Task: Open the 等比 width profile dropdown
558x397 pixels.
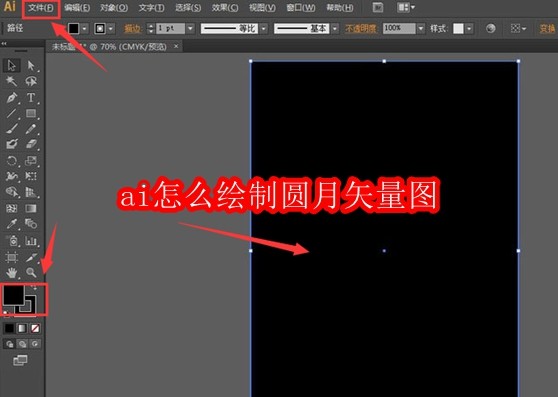Action: click(x=264, y=28)
